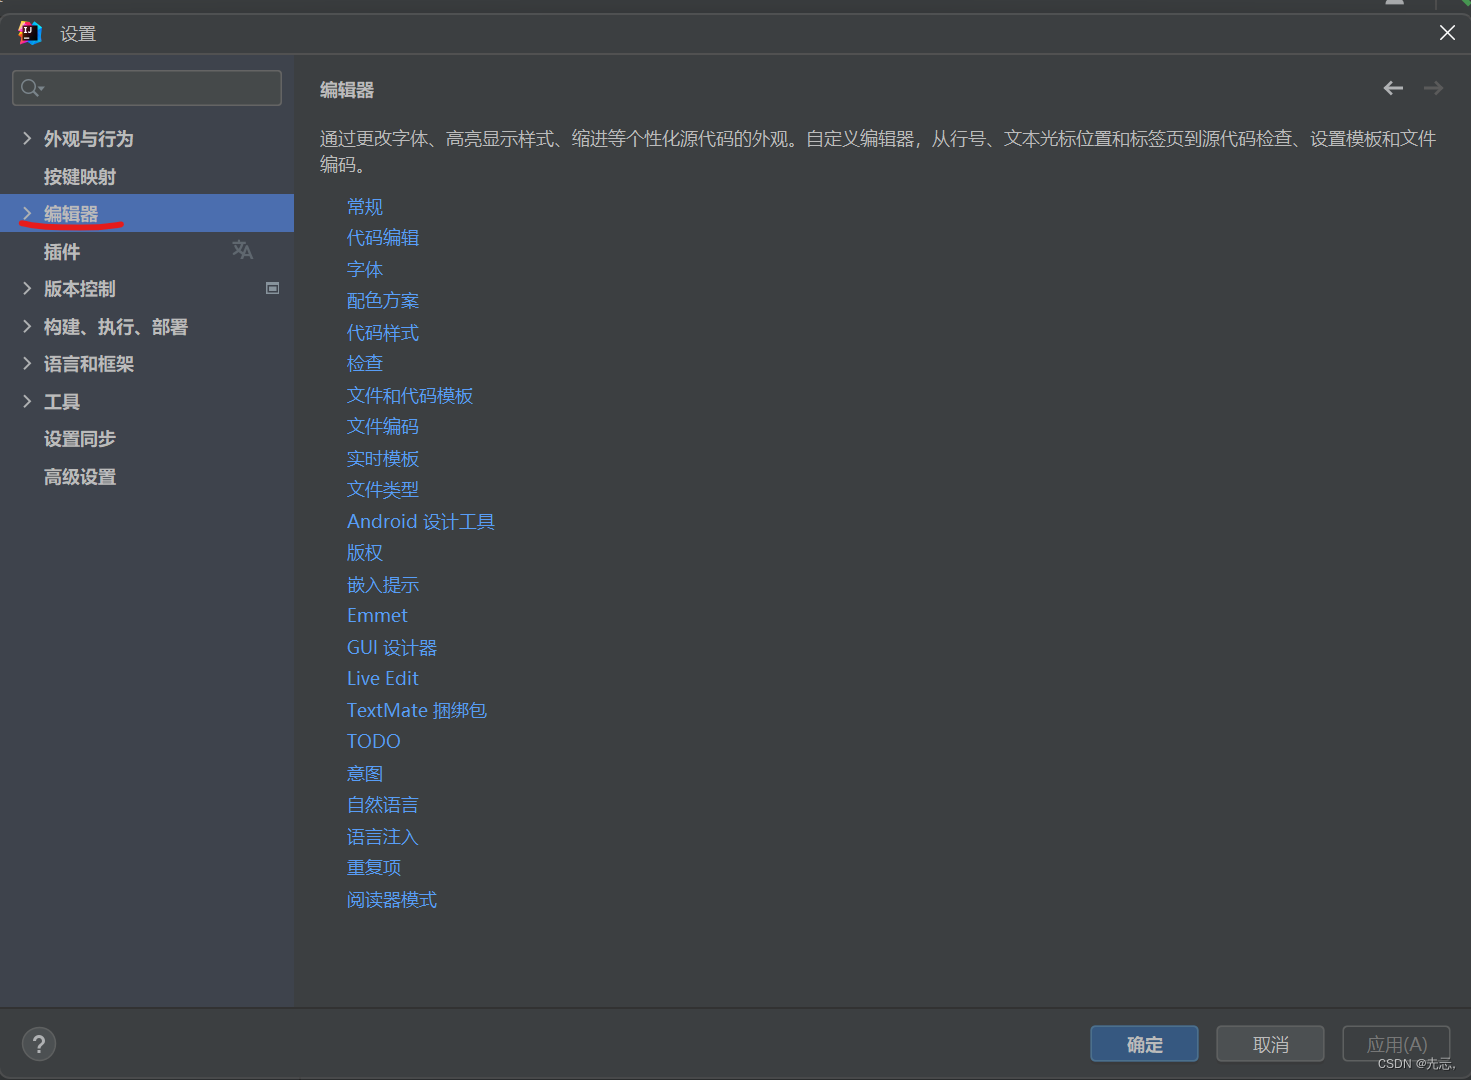
Task: Click the 应用(A) button
Action: [1396, 1044]
